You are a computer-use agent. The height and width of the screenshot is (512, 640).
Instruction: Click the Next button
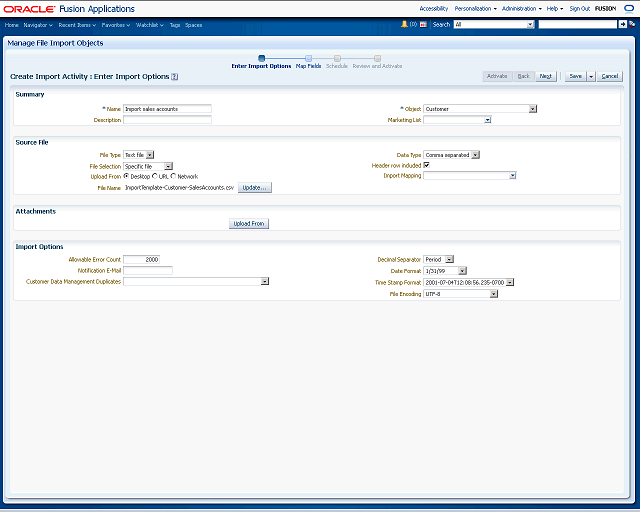coord(546,76)
